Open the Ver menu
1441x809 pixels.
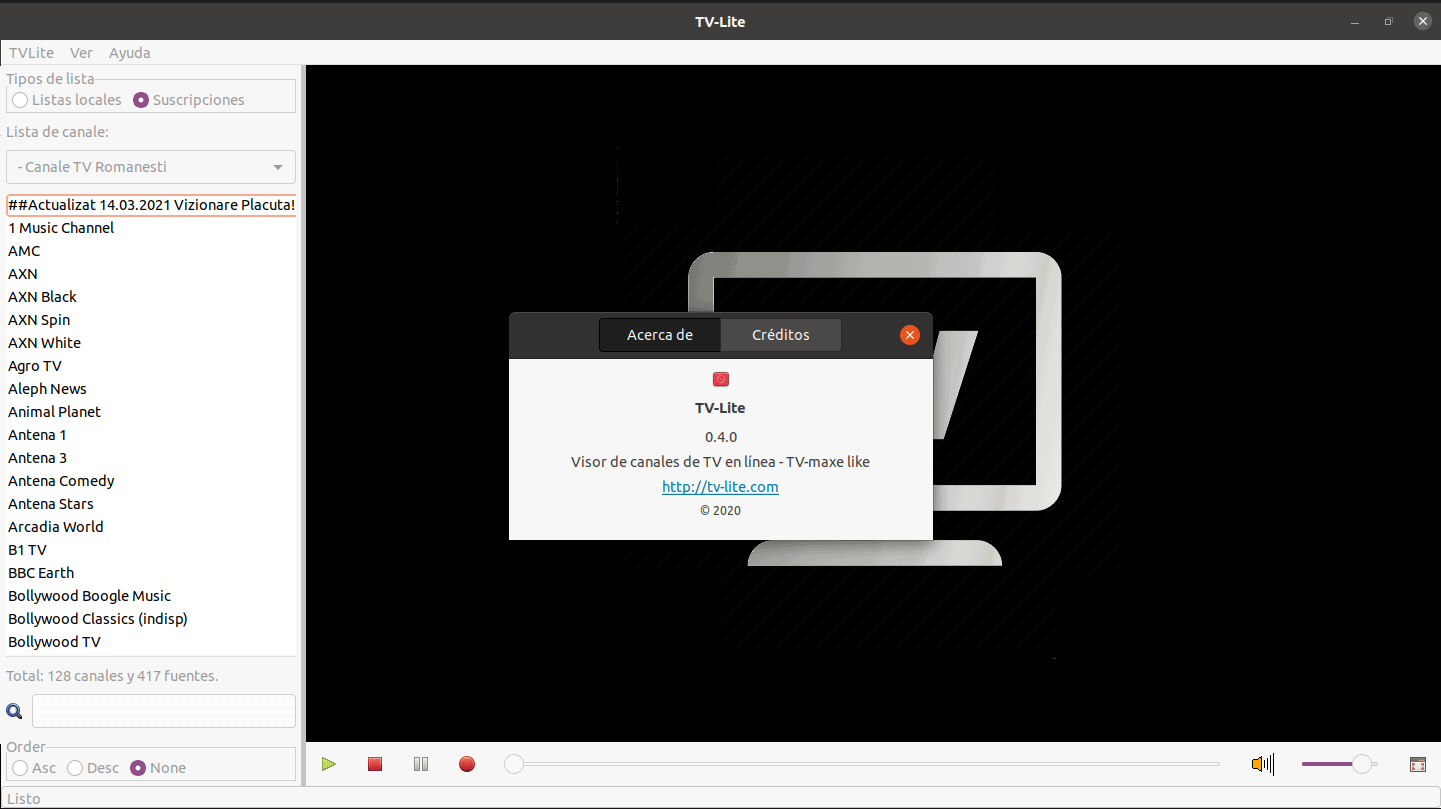click(81, 53)
